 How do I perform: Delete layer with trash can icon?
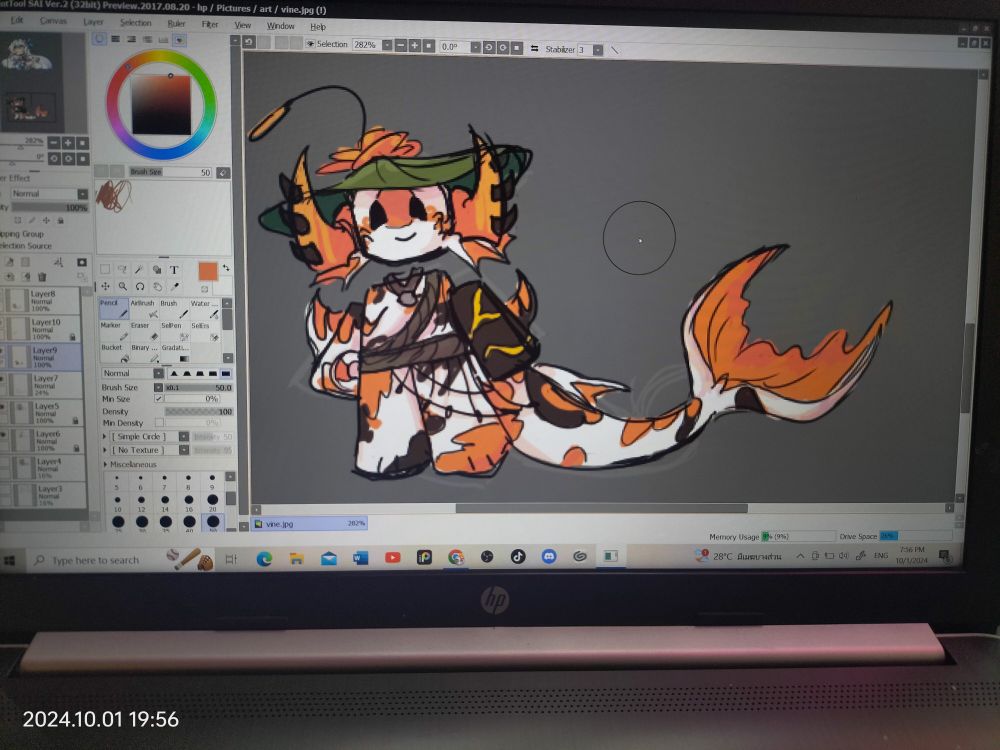point(42,277)
